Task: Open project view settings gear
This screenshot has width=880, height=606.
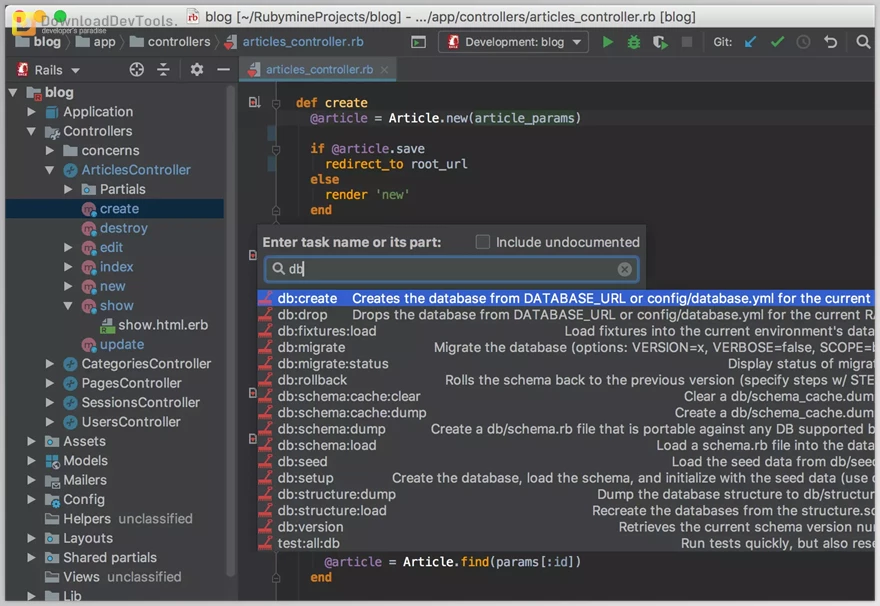Action: click(196, 70)
